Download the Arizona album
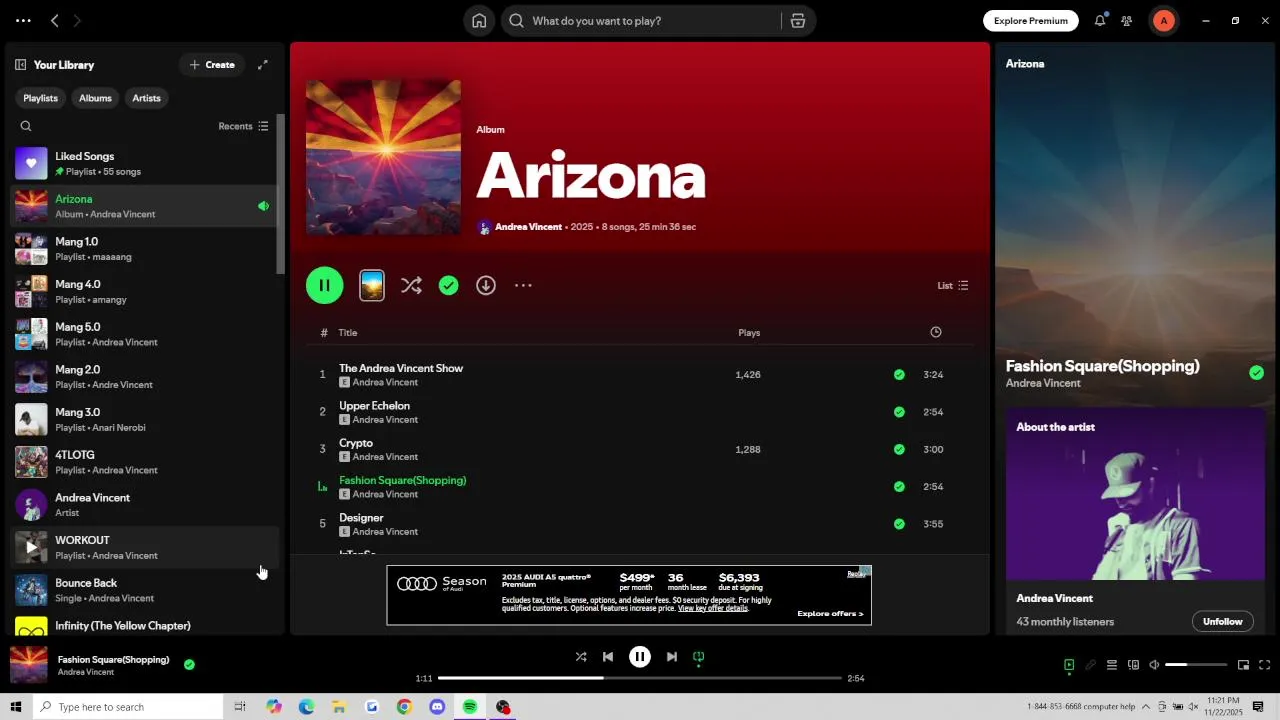The width and height of the screenshot is (1280, 720). coord(486,286)
